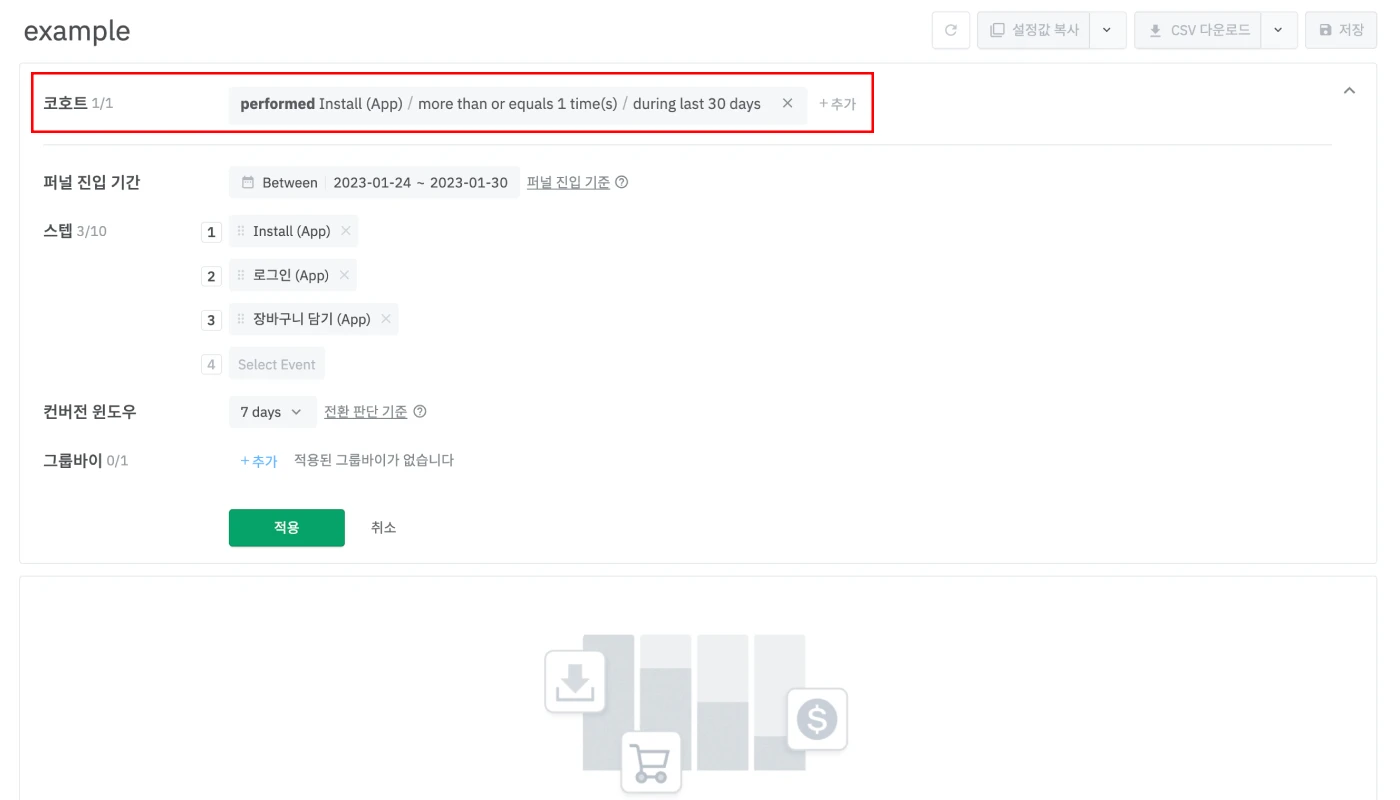Open the funnel entry date range picker

(374, 183)
